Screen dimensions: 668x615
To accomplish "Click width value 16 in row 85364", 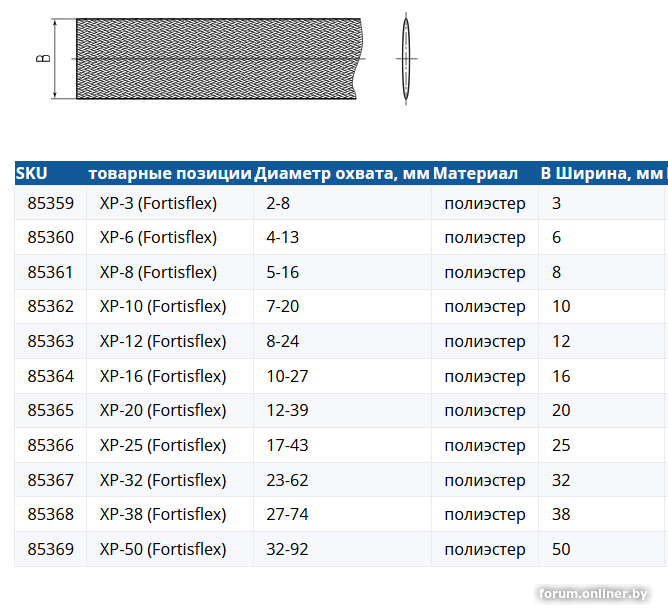I will point(561,376).
